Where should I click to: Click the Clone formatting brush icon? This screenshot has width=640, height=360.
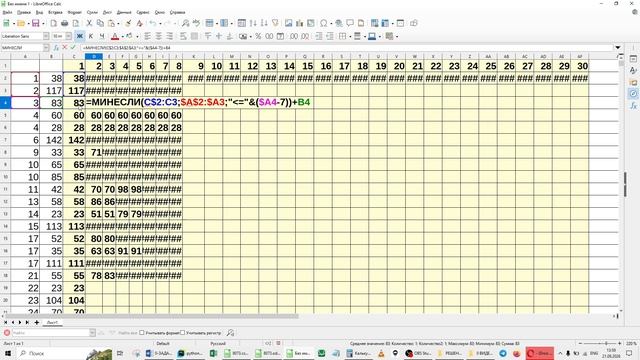pyautogui.click(x=128, y=23)
